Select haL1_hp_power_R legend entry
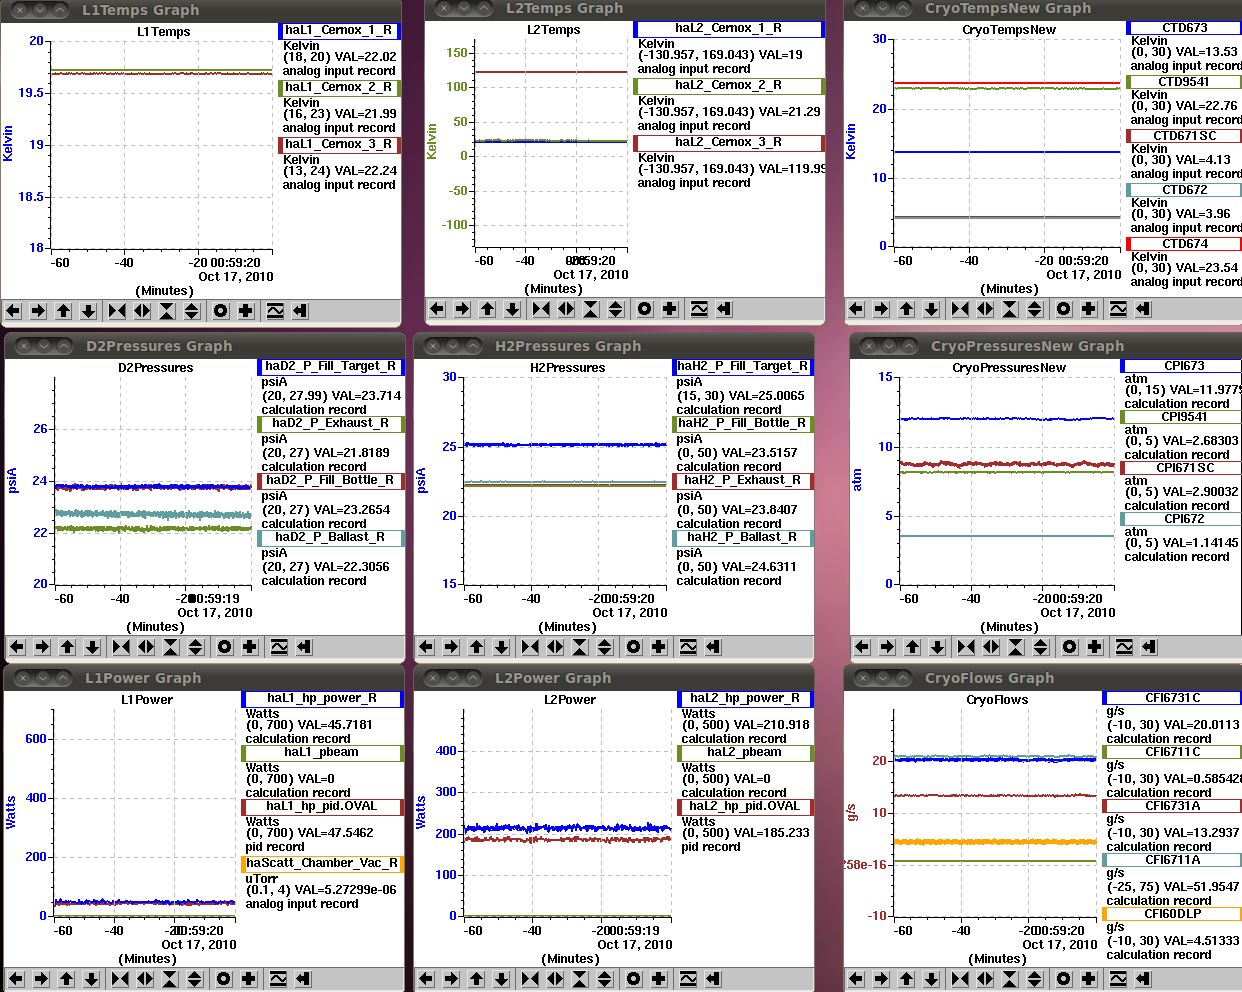Screen dimensions: 1242x992 point(322,699)
